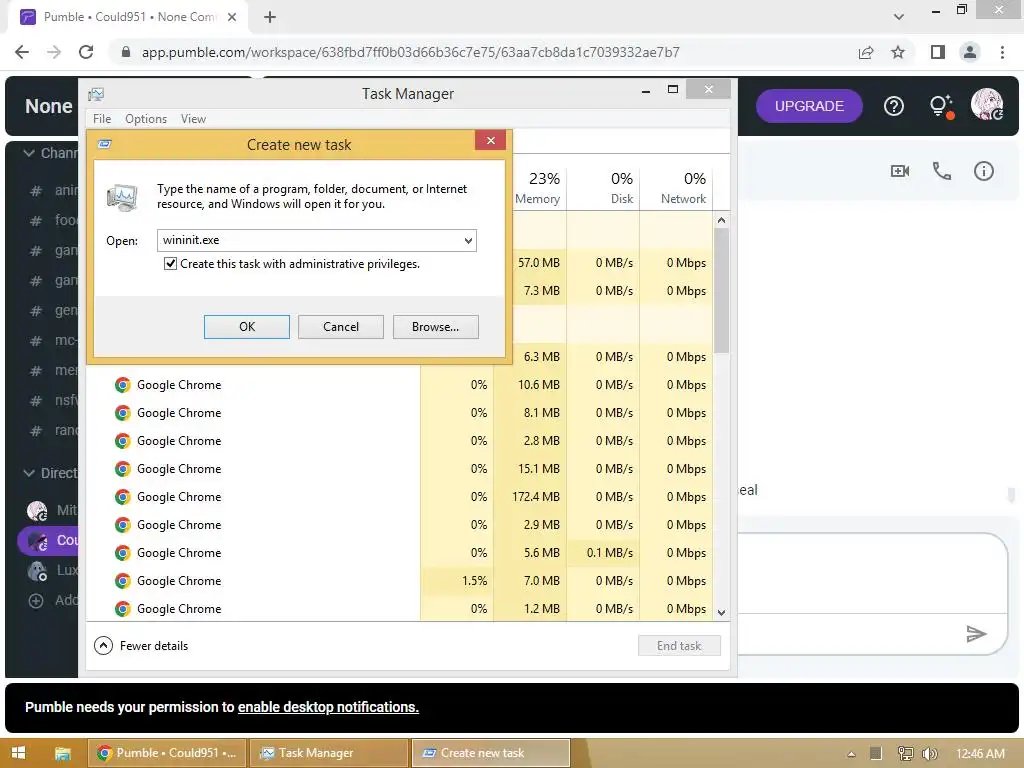This screenshot has width=1024, height=768.
Task: Uncheck administrative privileges checkbox
Action: click(x=170, y=264)
